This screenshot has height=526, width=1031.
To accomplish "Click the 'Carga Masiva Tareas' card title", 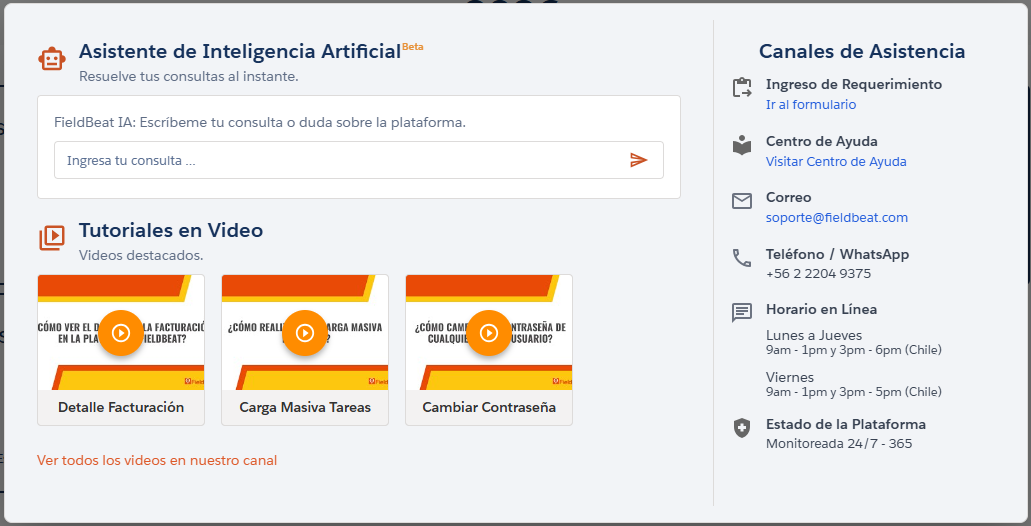I will point(305,407).
